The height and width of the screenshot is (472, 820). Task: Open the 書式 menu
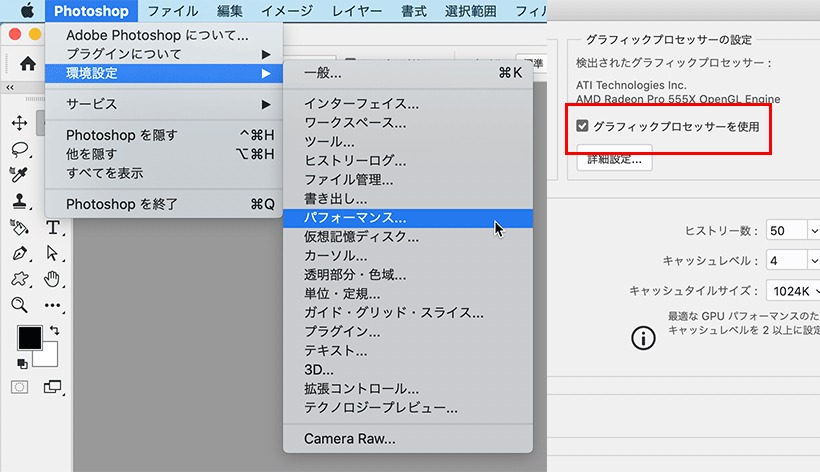(x=414, y=11)
